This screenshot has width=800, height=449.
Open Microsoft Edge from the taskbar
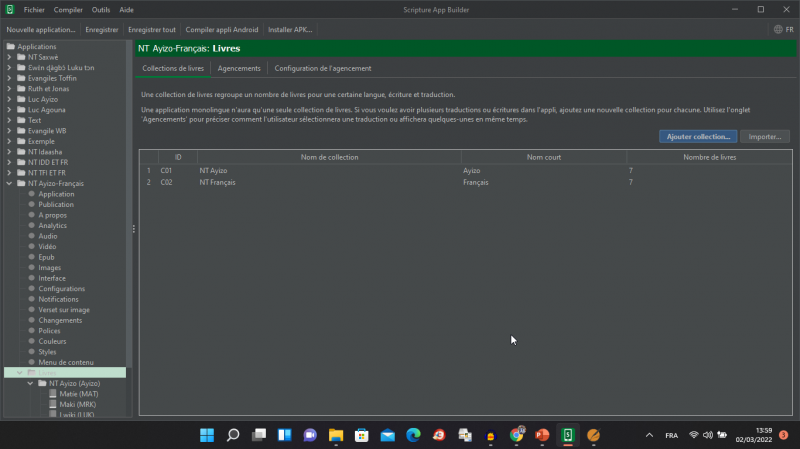pyautogui.click(x=413, y=435)
